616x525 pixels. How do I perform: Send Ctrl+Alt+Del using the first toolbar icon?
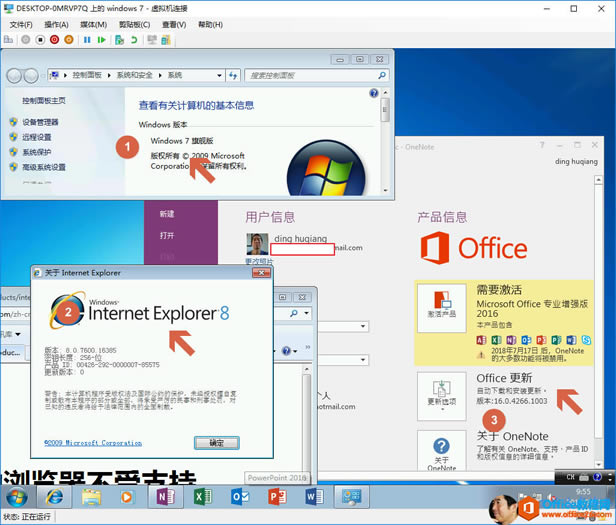pos(8,40)
